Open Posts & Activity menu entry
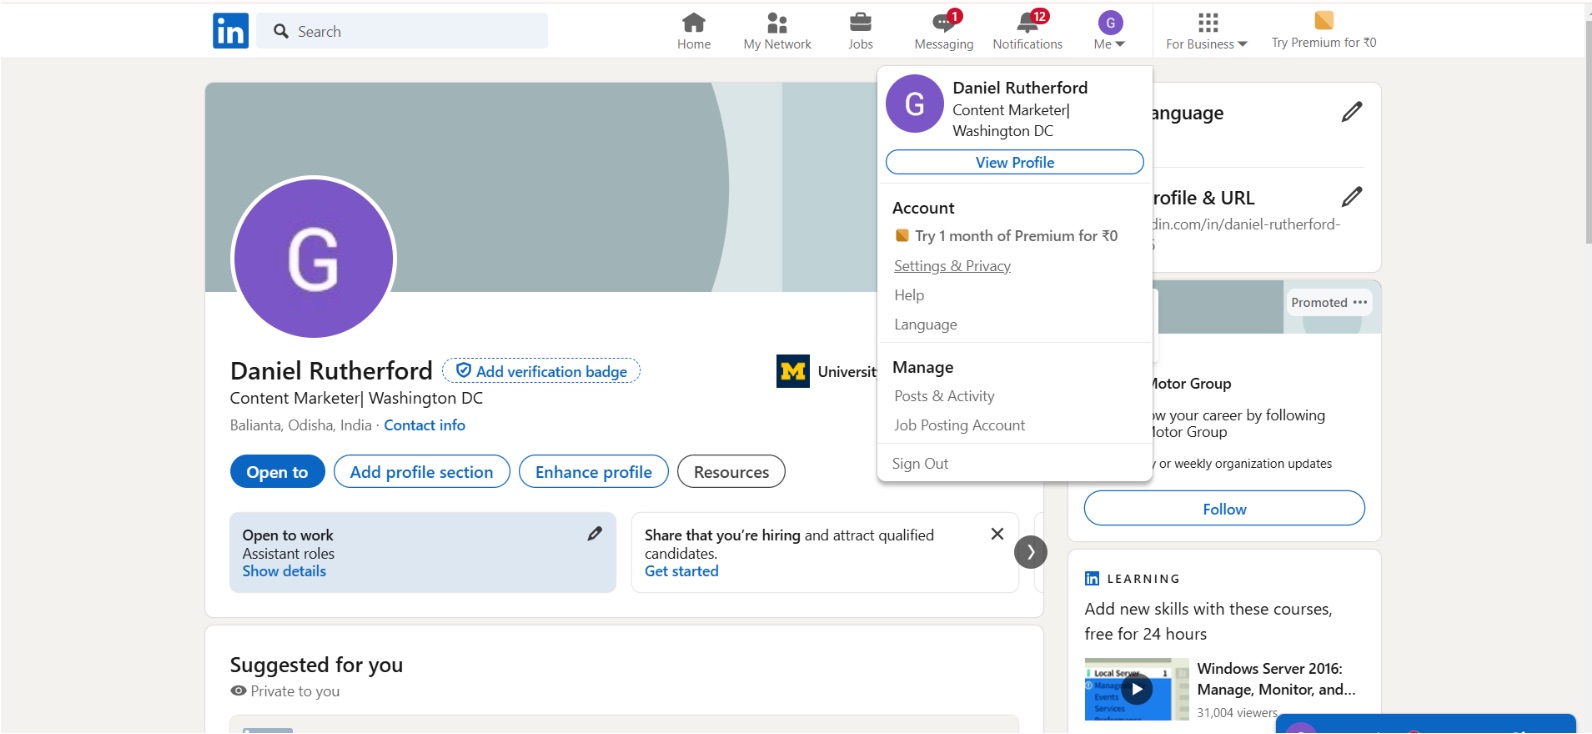The width and height of the screenshot is (1592, 734). tap(944, 397)
